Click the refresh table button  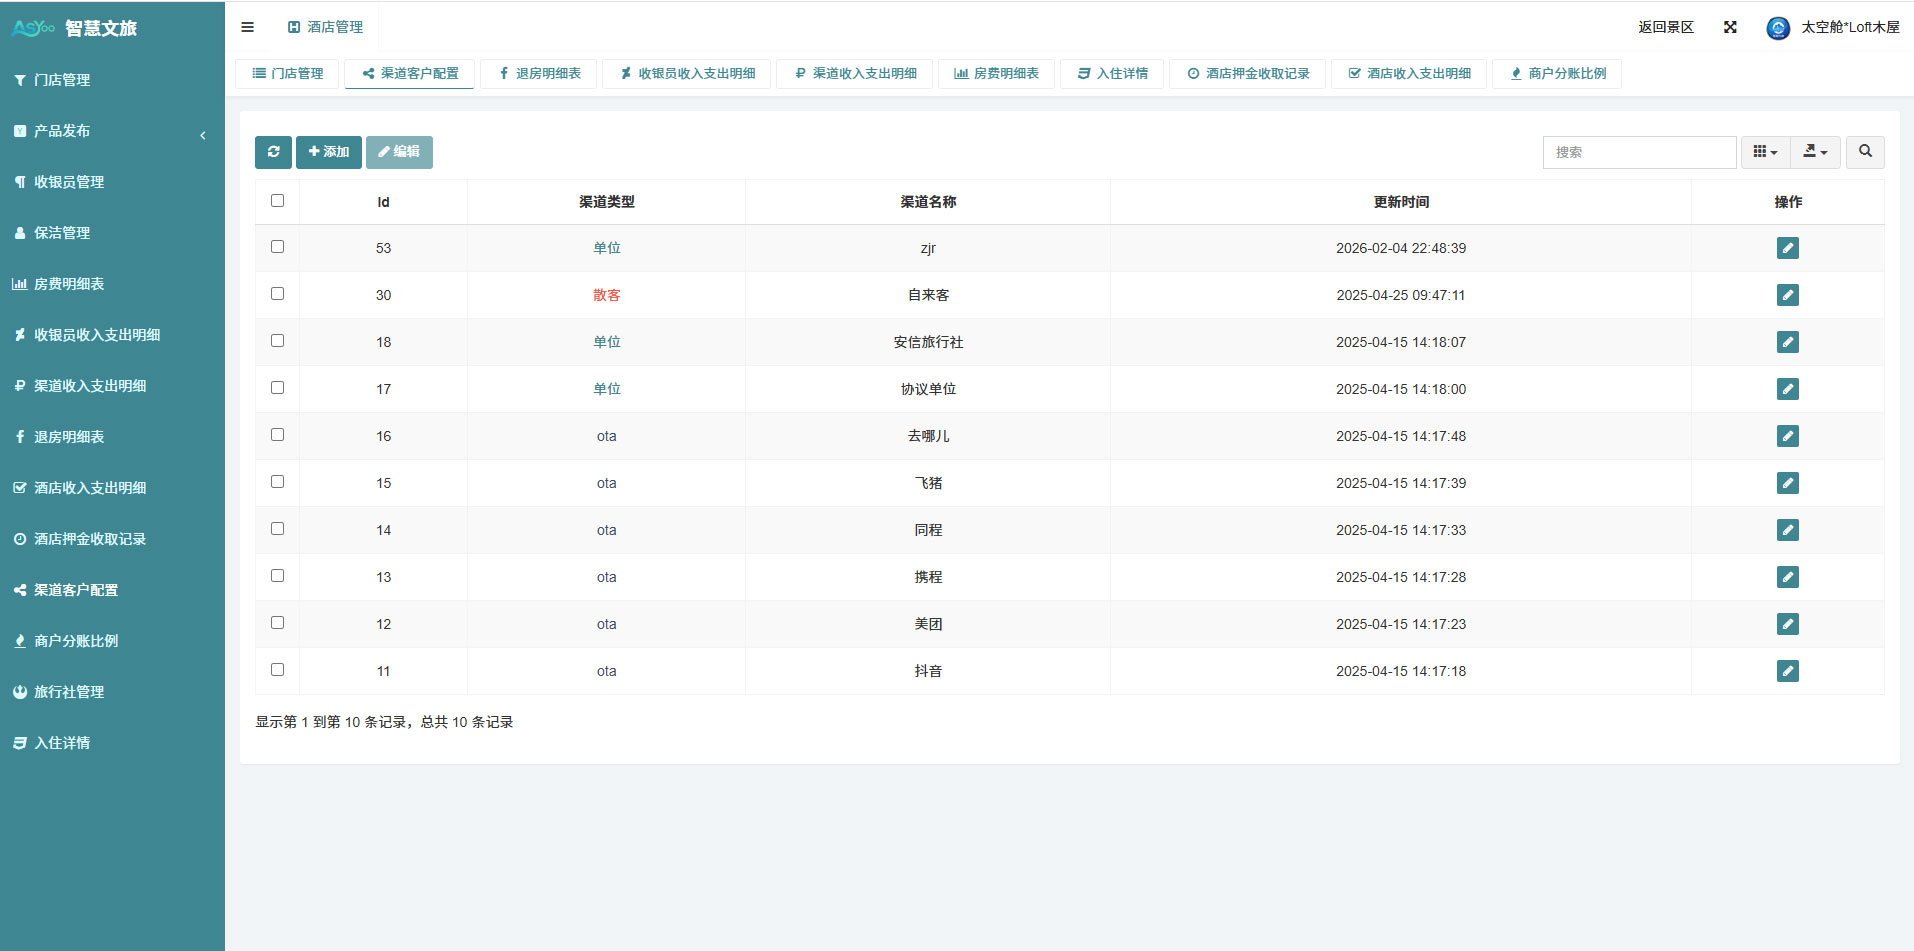coord(273,152)
